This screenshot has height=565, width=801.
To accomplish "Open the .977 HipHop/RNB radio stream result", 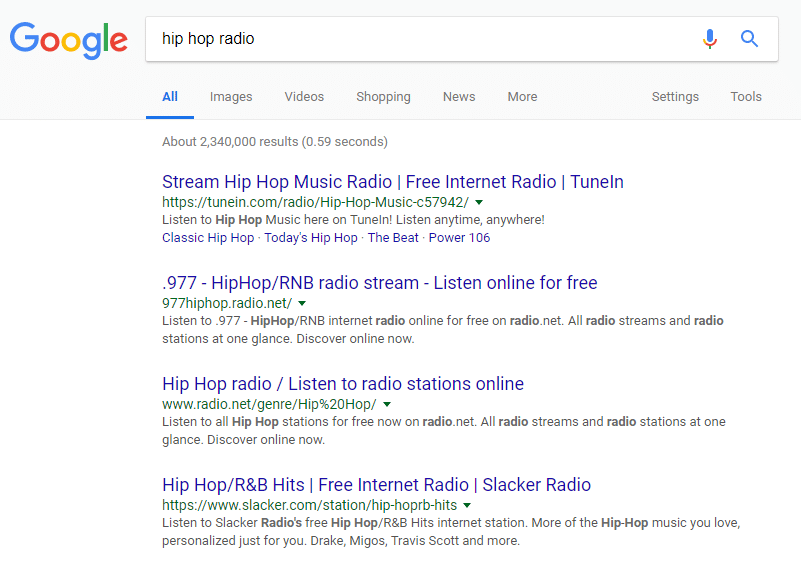I will [x=380, y=282].
